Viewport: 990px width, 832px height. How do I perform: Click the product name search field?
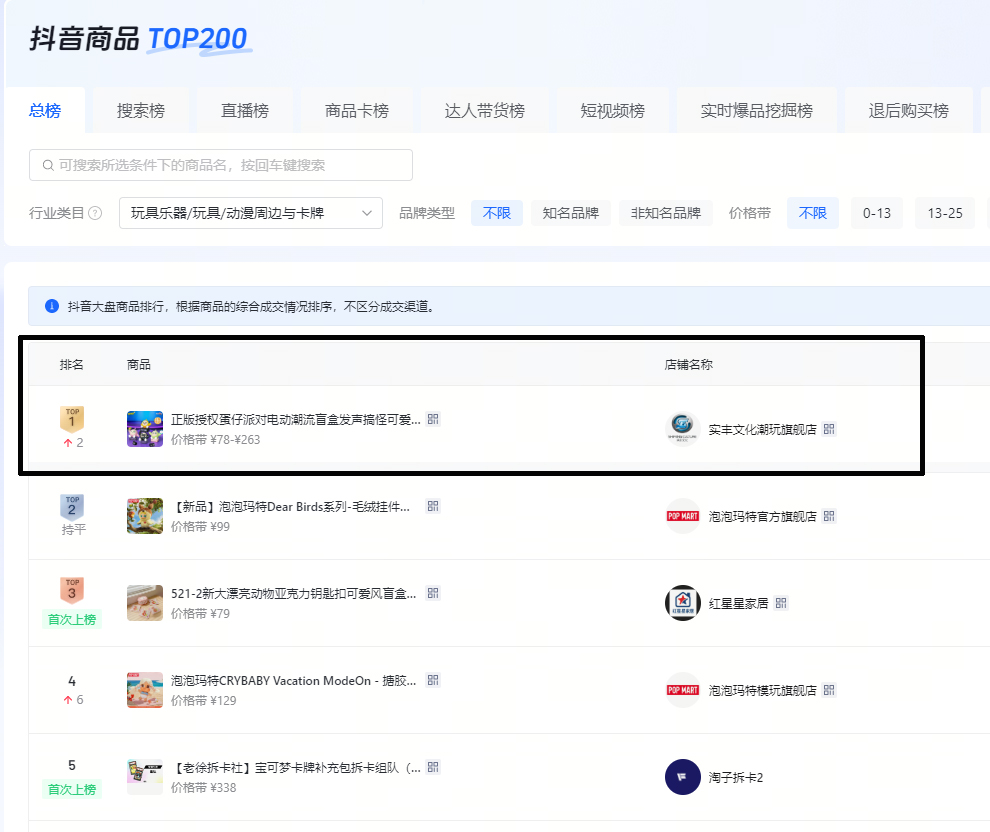221,165
